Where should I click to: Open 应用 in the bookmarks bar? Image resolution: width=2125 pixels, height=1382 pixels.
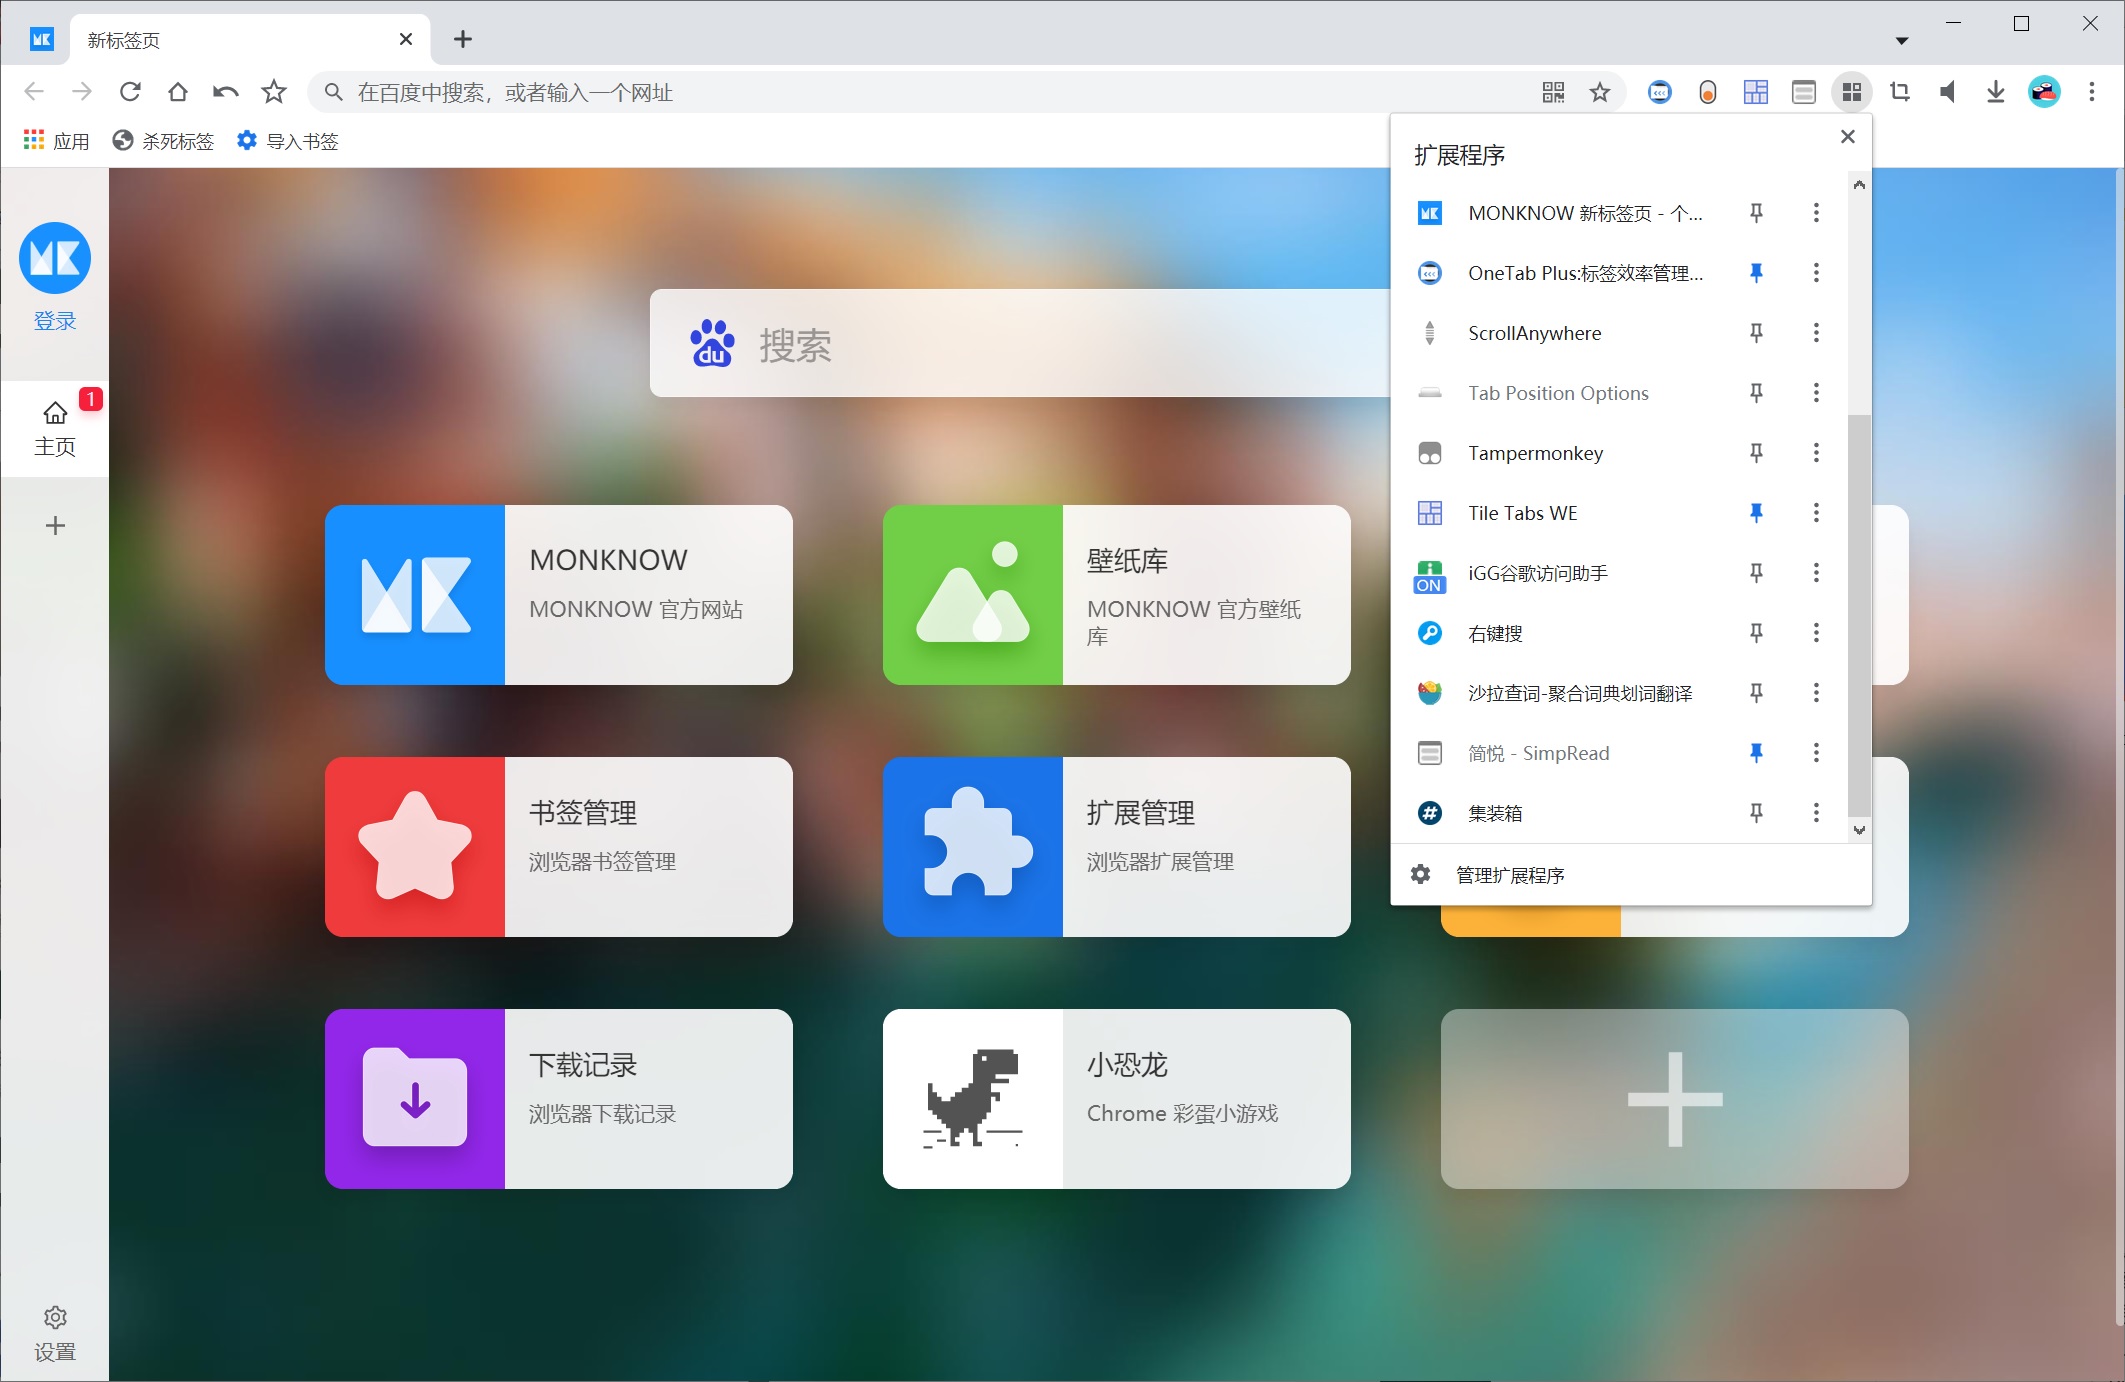[57, 141]
